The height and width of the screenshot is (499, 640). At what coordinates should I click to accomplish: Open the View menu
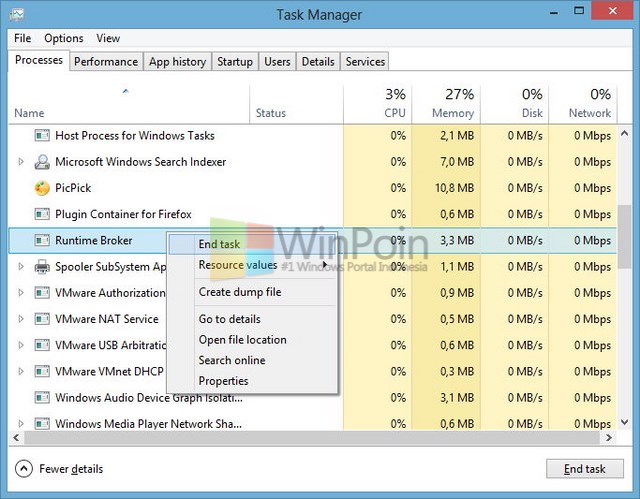[x=108, y=38]
